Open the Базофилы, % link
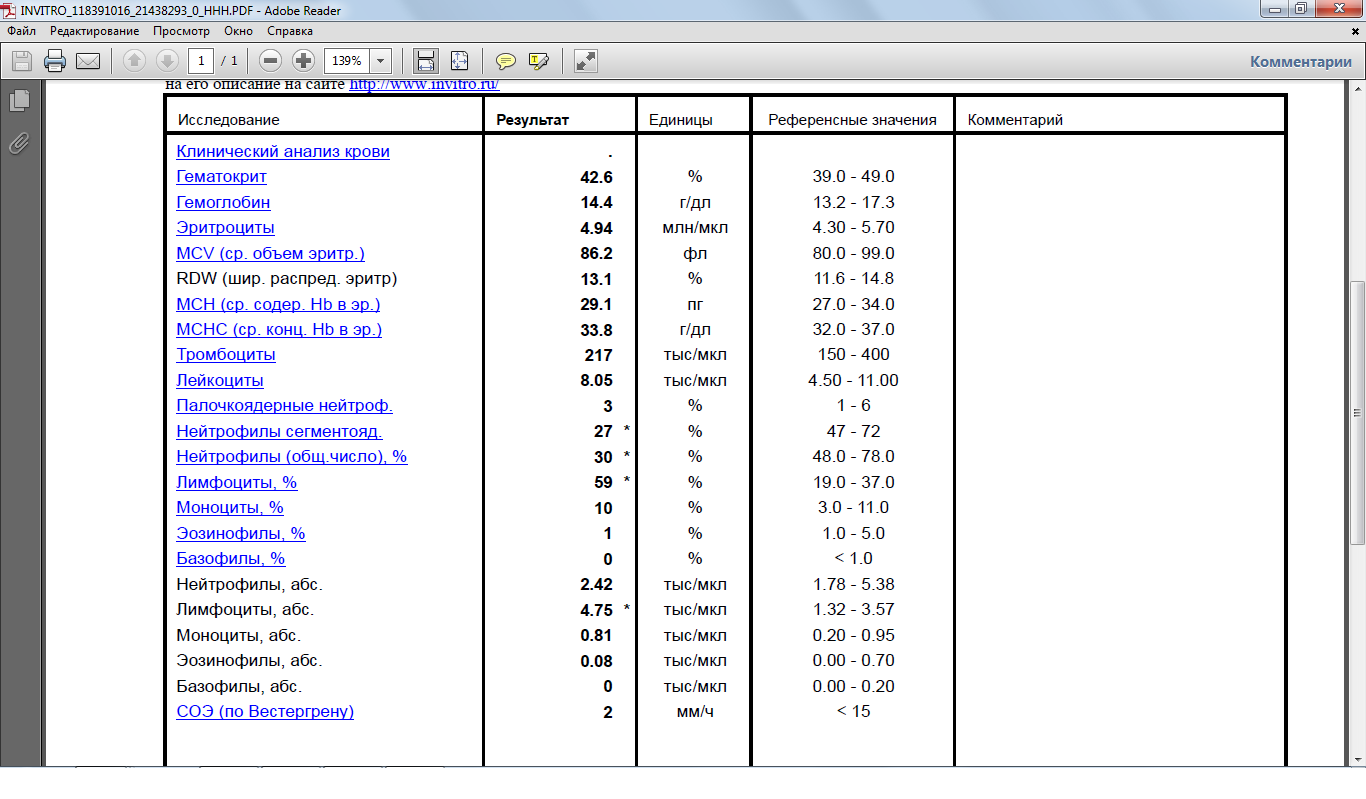This screenshot has height=799, width=1366. [231, 559]
